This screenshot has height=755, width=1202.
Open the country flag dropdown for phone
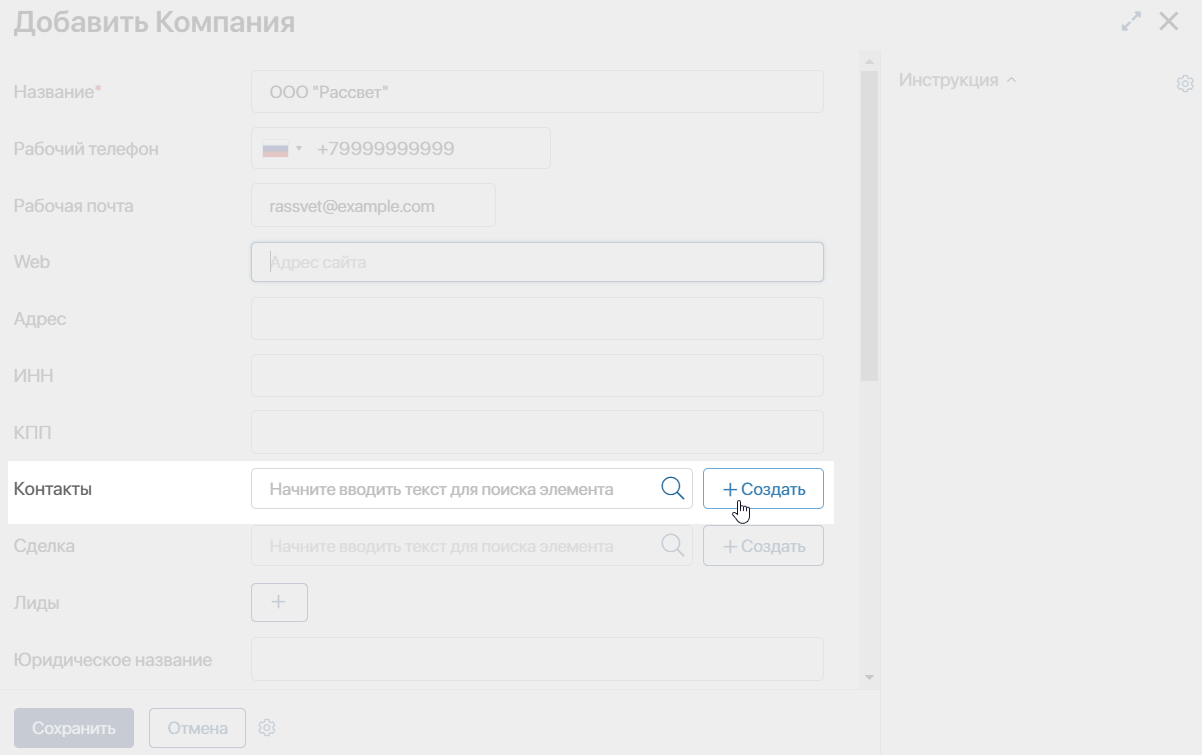point(281,149)
